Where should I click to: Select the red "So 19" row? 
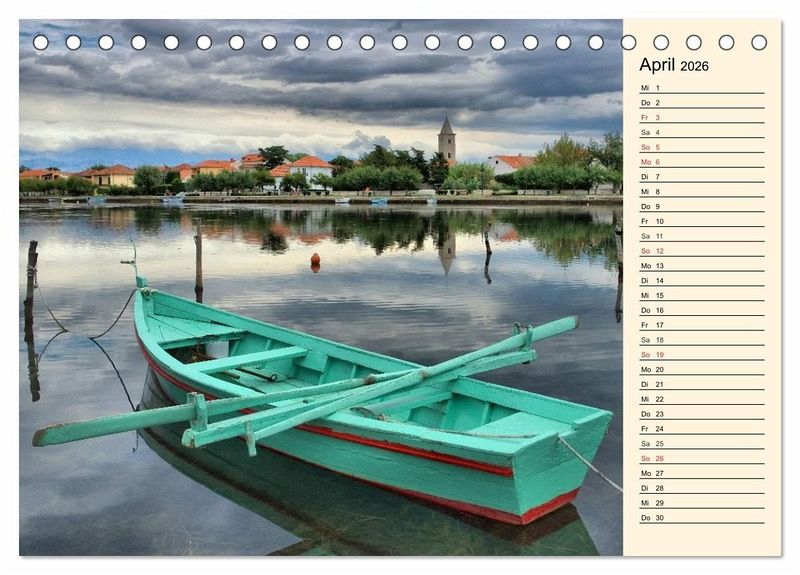click(702, 354)
